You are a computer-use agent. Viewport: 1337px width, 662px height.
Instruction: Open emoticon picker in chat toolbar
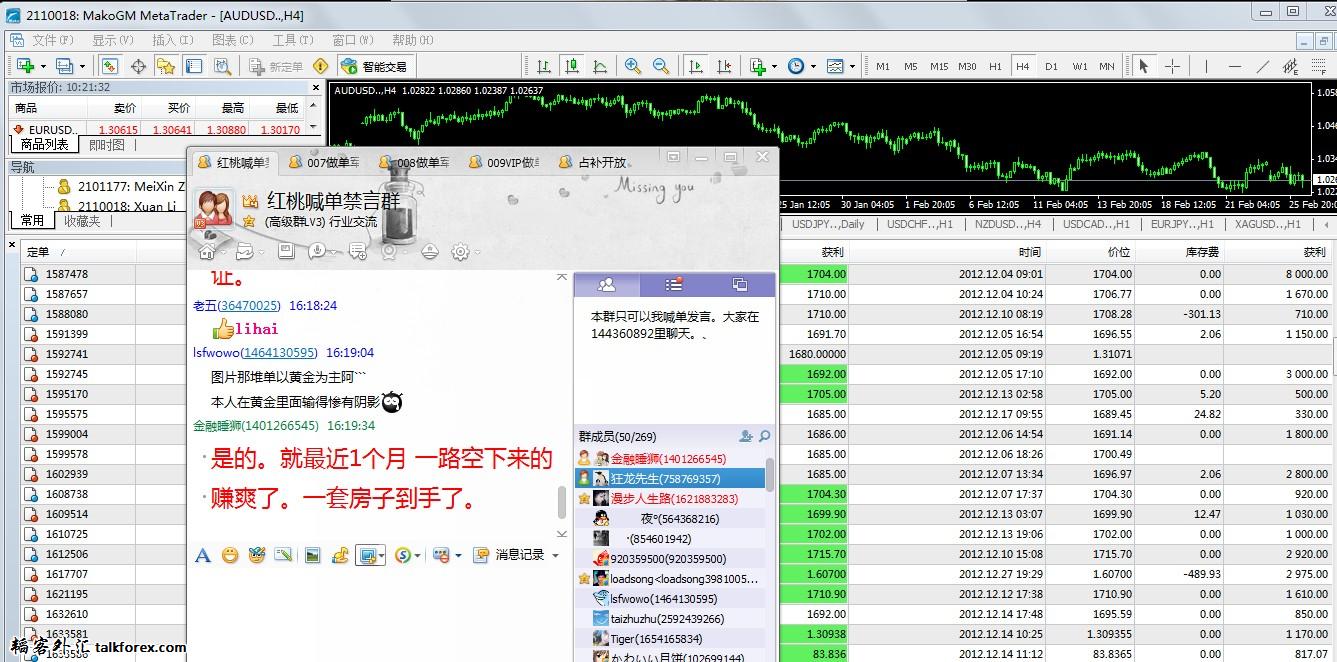[x=230, y=555]
